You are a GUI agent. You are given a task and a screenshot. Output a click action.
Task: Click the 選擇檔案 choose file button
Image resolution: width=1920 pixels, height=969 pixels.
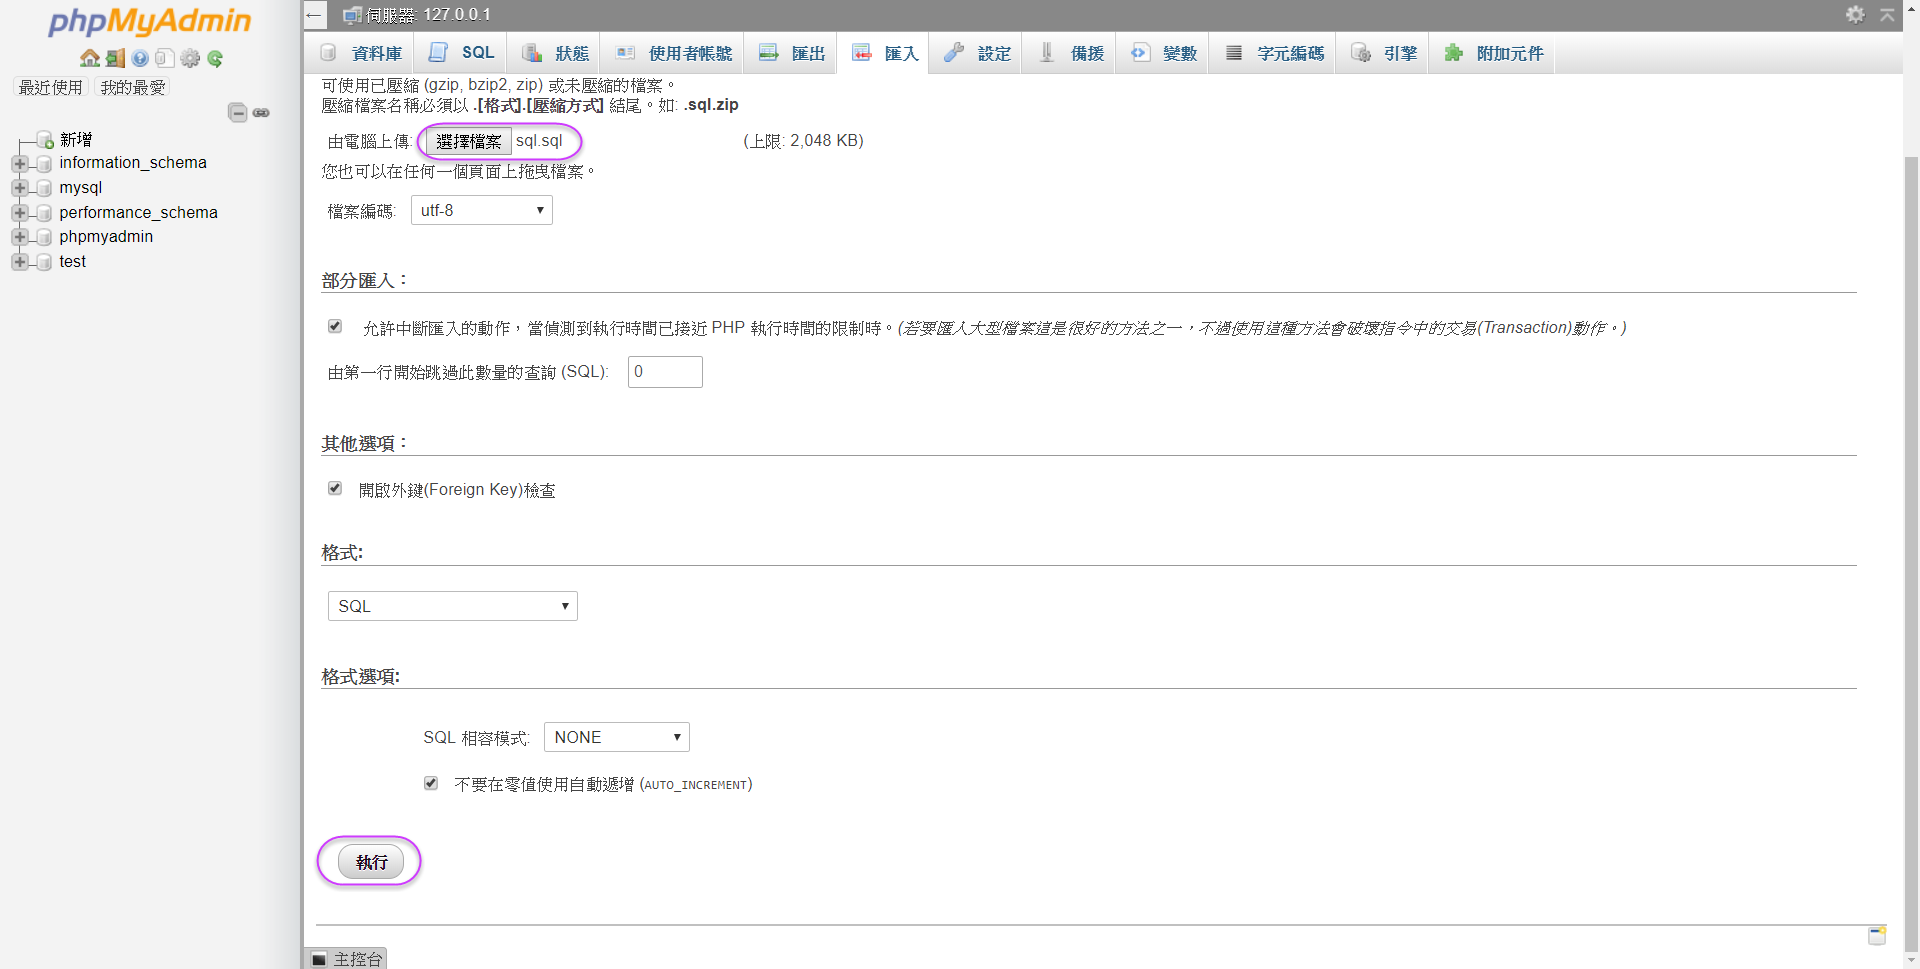coord(468,142)
